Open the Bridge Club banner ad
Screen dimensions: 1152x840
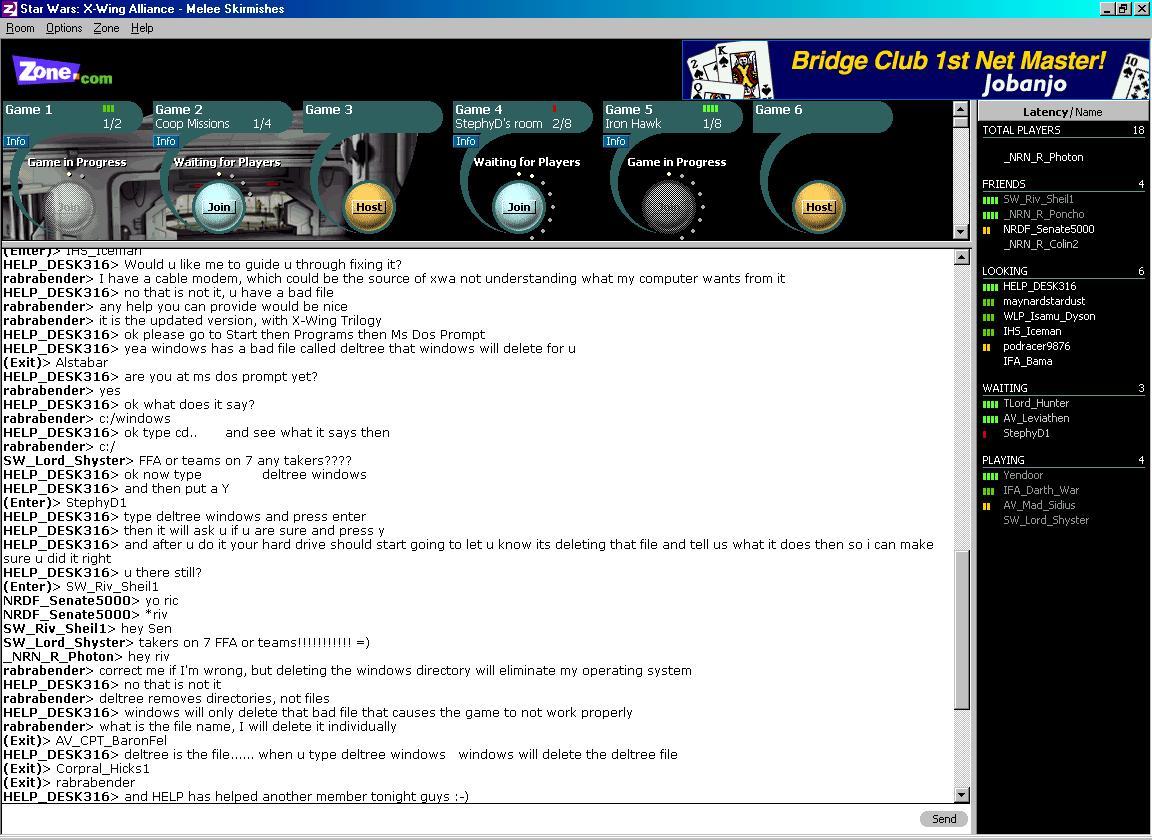[x=915, y=70]
